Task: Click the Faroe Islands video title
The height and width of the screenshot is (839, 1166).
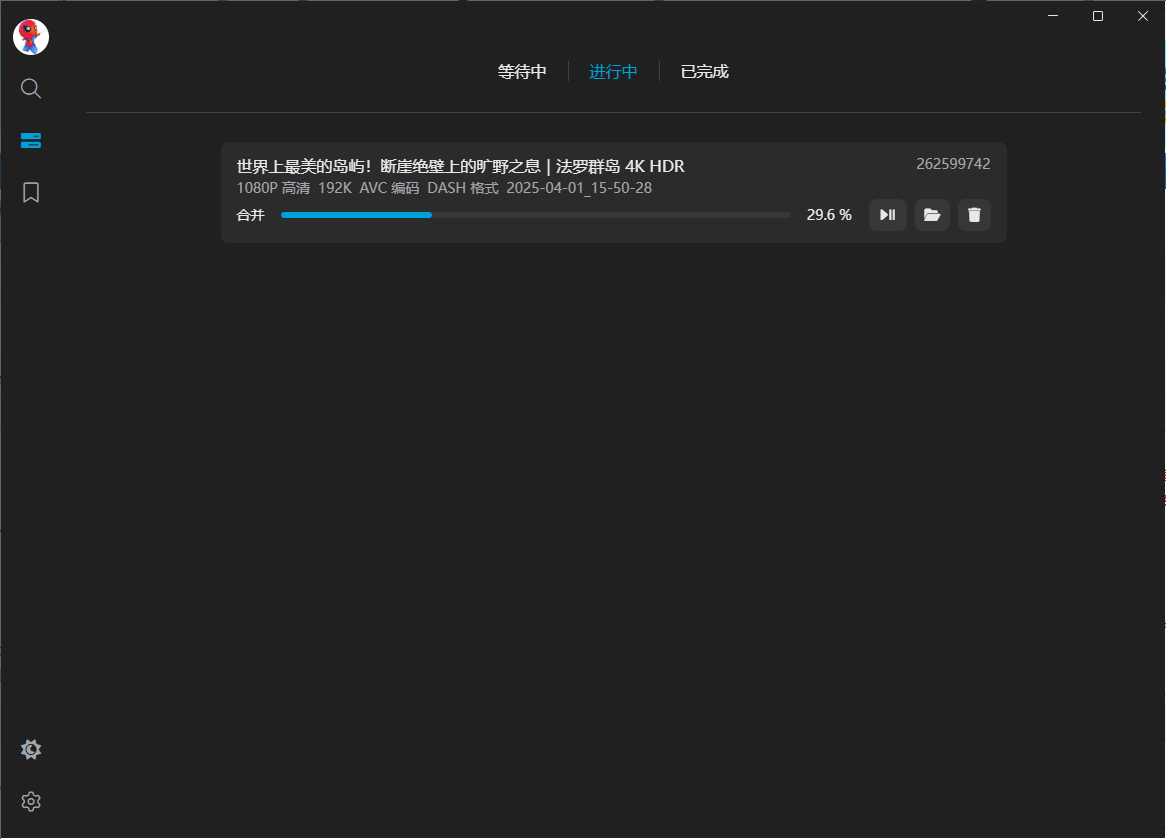Action: coord(459,166)
